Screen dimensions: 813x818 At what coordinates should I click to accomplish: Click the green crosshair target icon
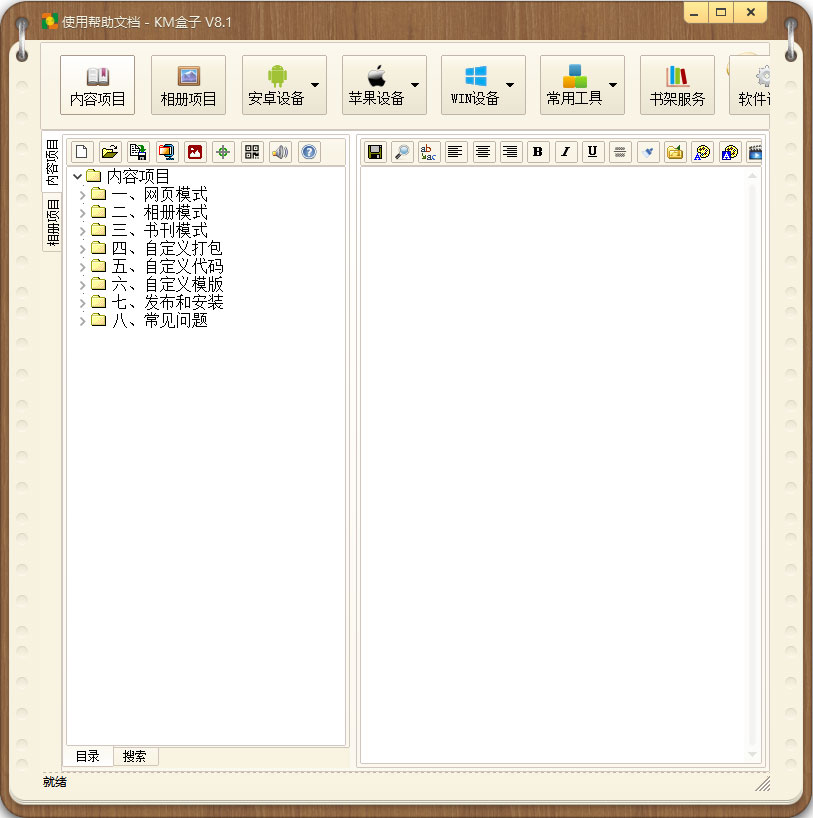(223, 152)
